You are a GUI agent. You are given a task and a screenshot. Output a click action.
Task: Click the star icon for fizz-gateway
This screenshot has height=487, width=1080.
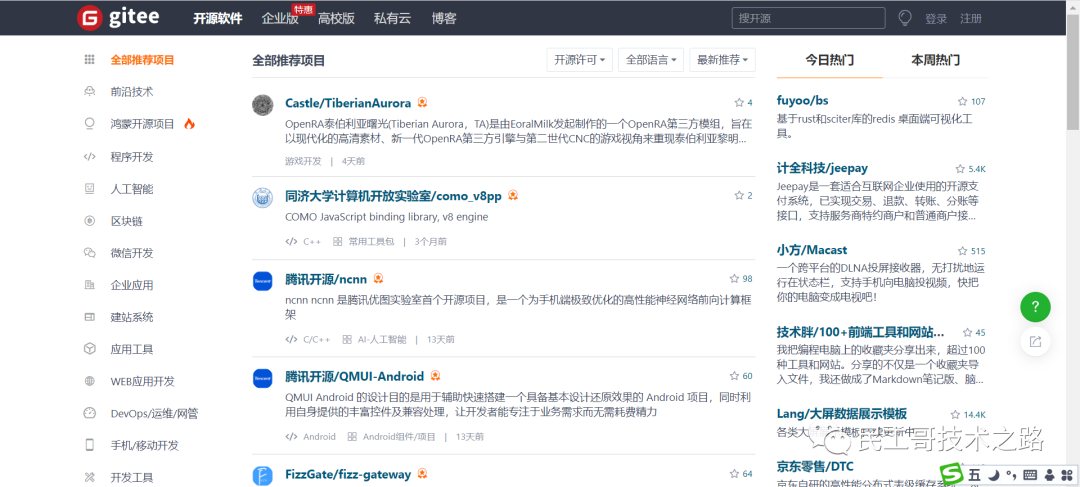tap(734, 474)
